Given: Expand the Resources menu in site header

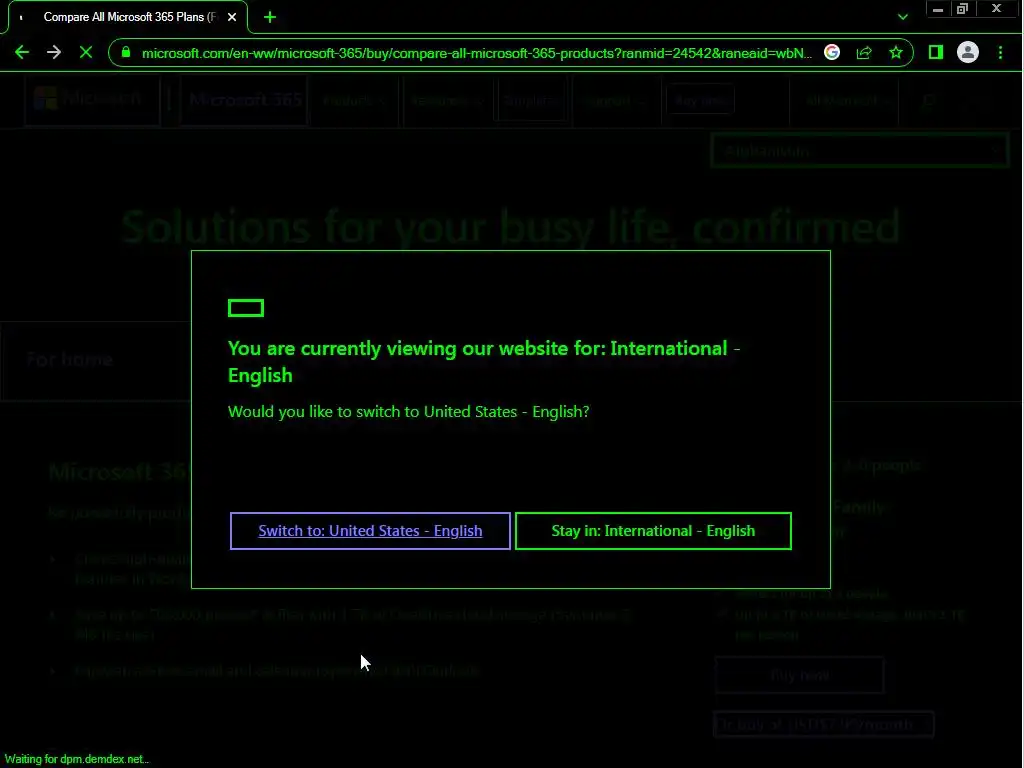Looking at the screenshot, I should [x=447, y=101].
